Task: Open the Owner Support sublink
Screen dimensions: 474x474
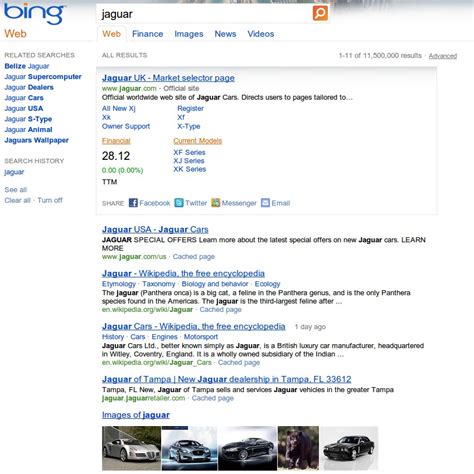Action: tap(126, 126)
